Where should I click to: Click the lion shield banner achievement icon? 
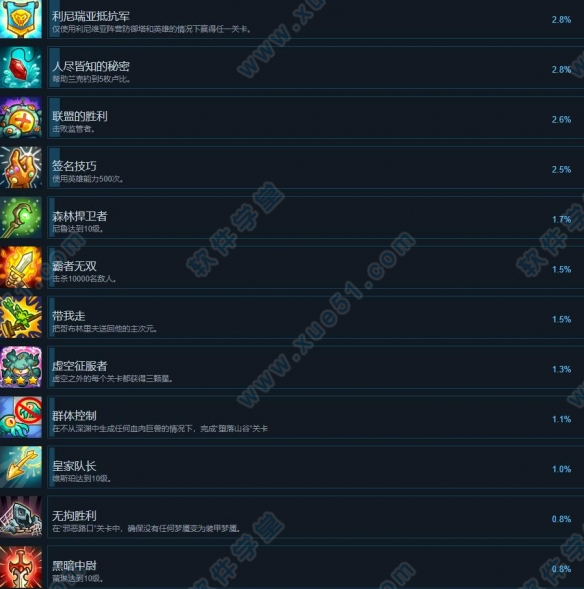tap(21, 19)
